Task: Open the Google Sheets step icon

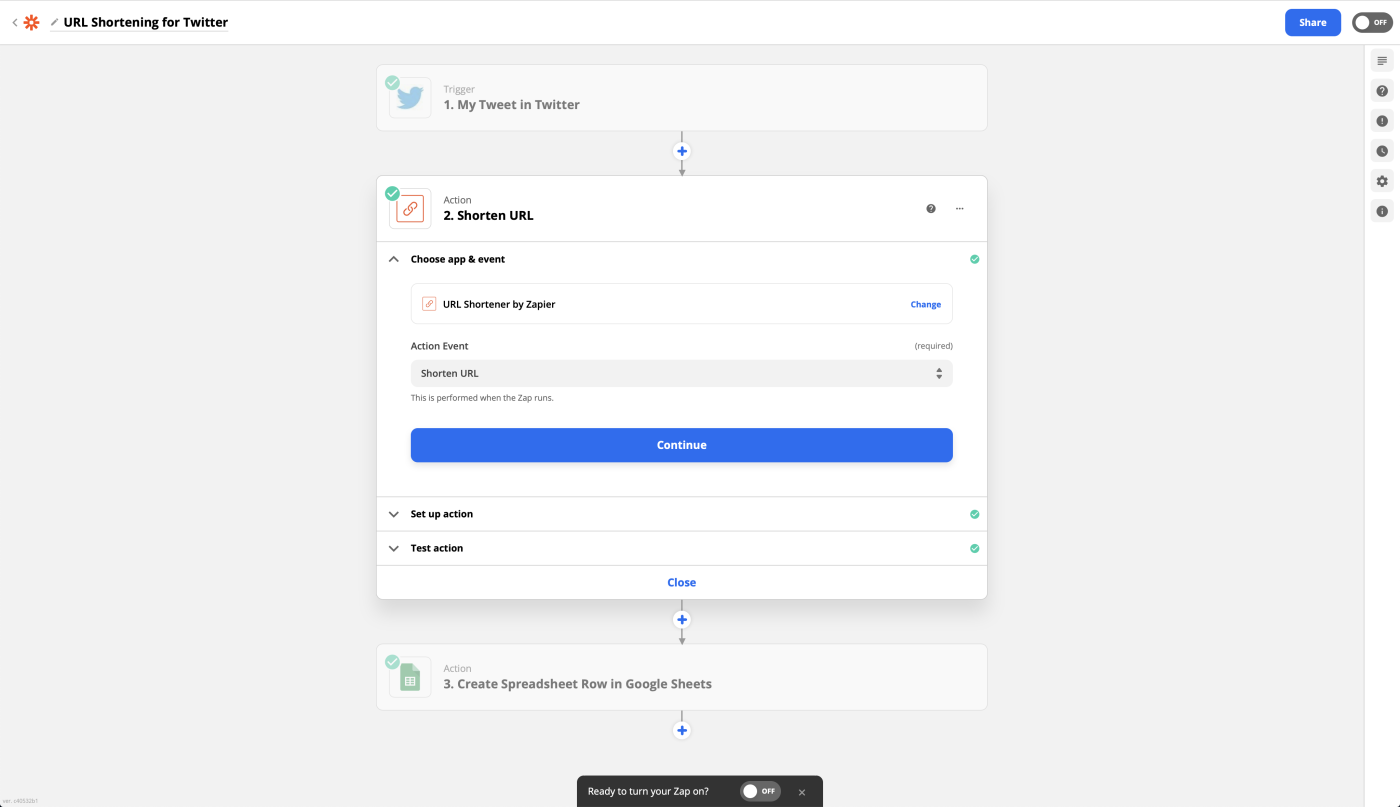Action: [x=410, y=677]
